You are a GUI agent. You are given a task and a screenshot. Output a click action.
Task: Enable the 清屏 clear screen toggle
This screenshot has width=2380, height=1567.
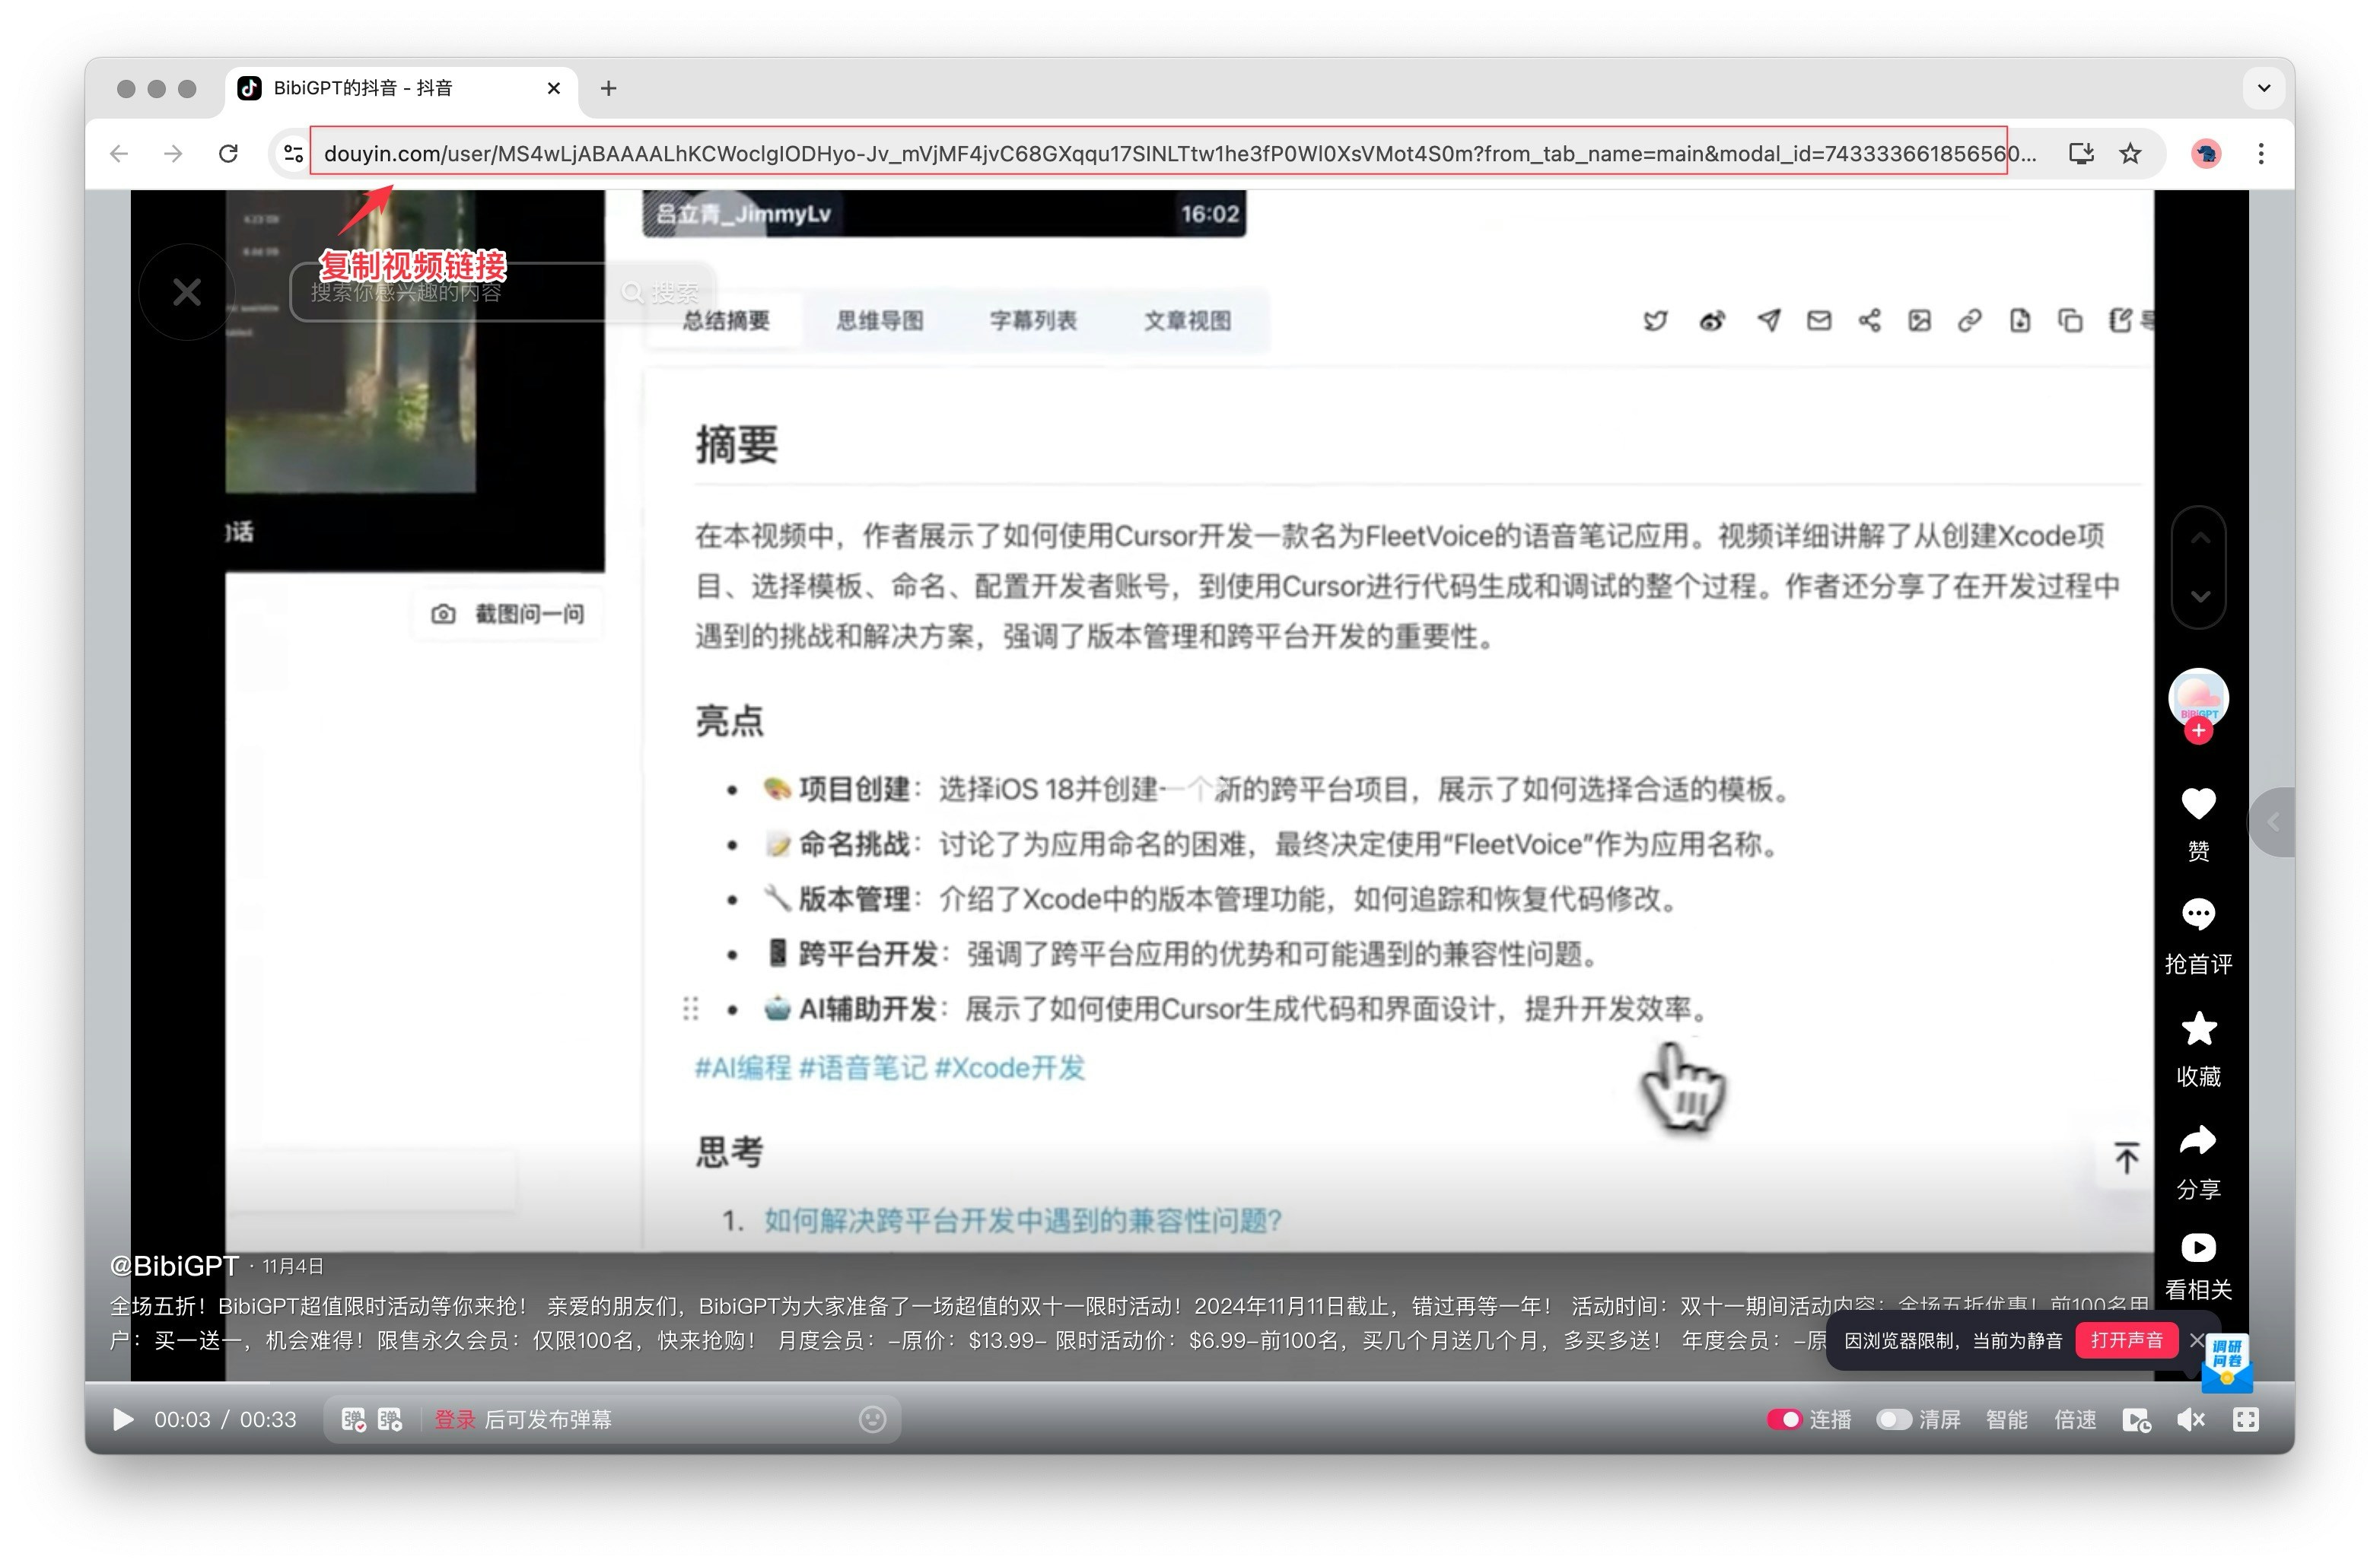1893,1420
